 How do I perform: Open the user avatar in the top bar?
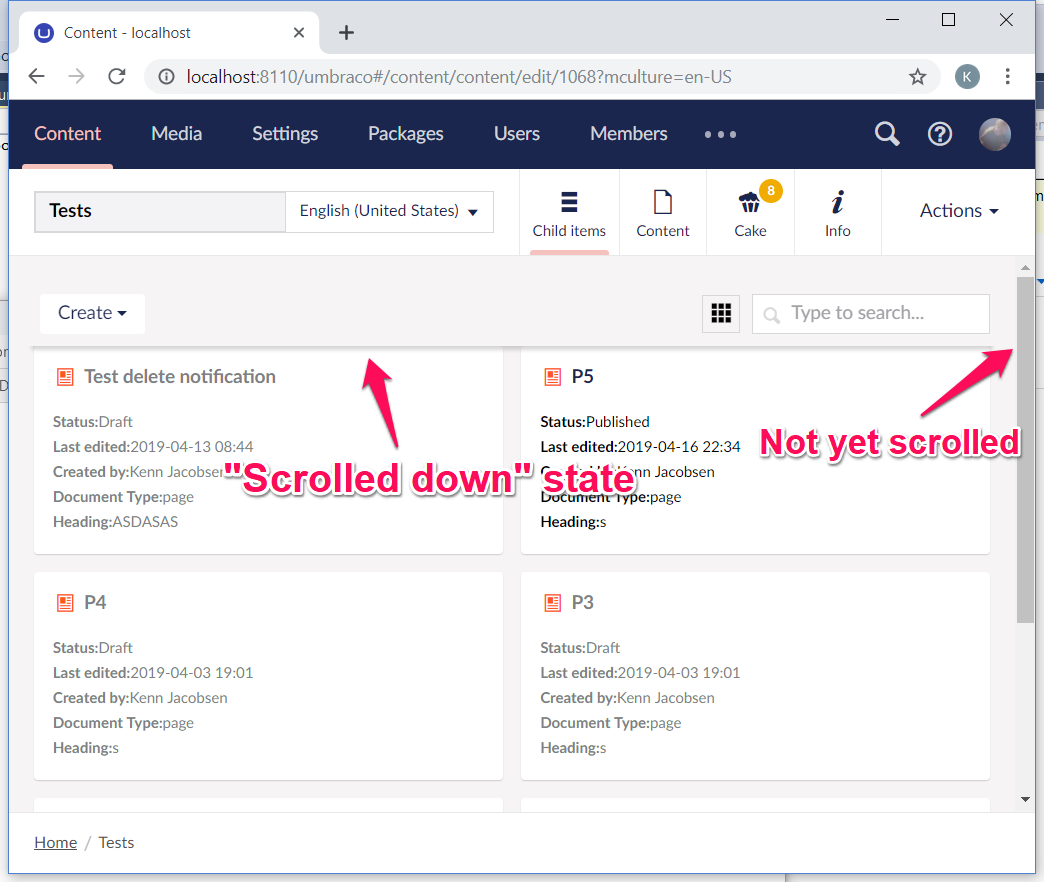pos(994,133)
